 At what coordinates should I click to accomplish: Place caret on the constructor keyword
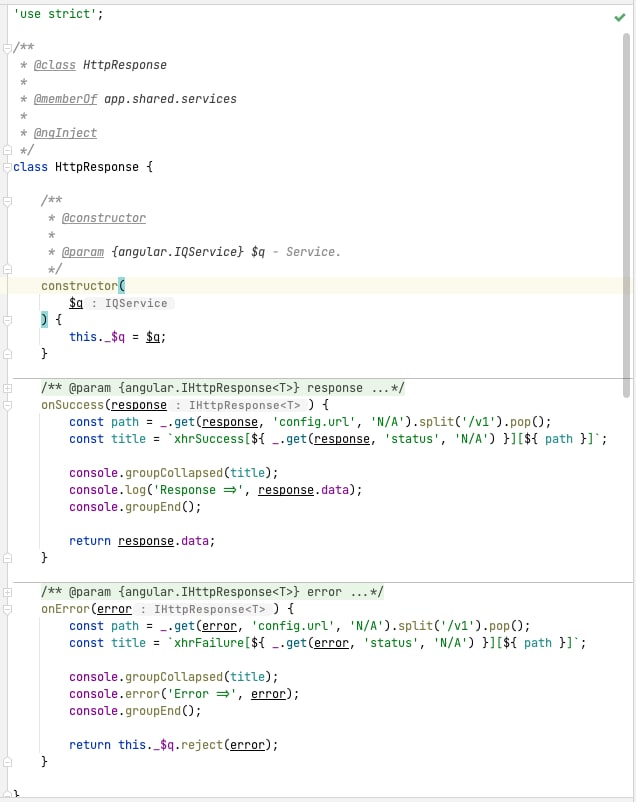79,285
